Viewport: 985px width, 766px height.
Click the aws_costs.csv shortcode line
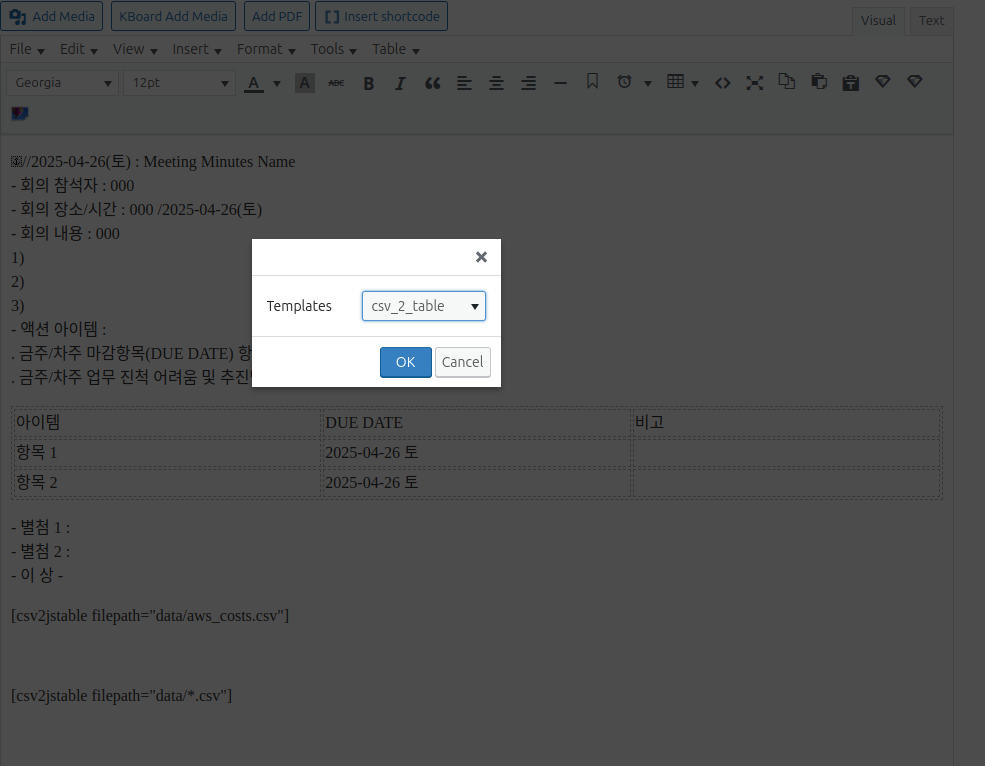tap(150, 616)
